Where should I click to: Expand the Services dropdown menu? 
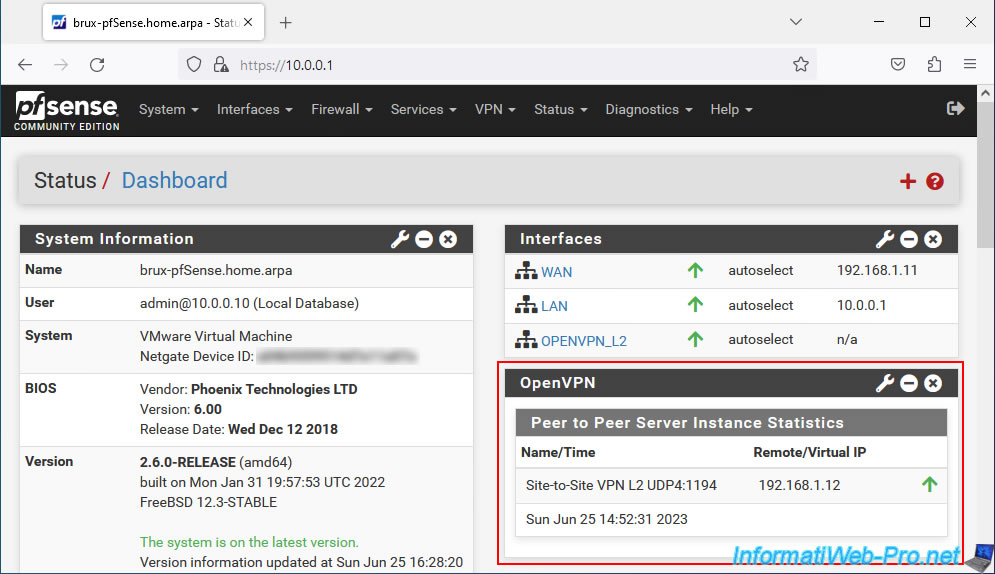tap(423, 110)
